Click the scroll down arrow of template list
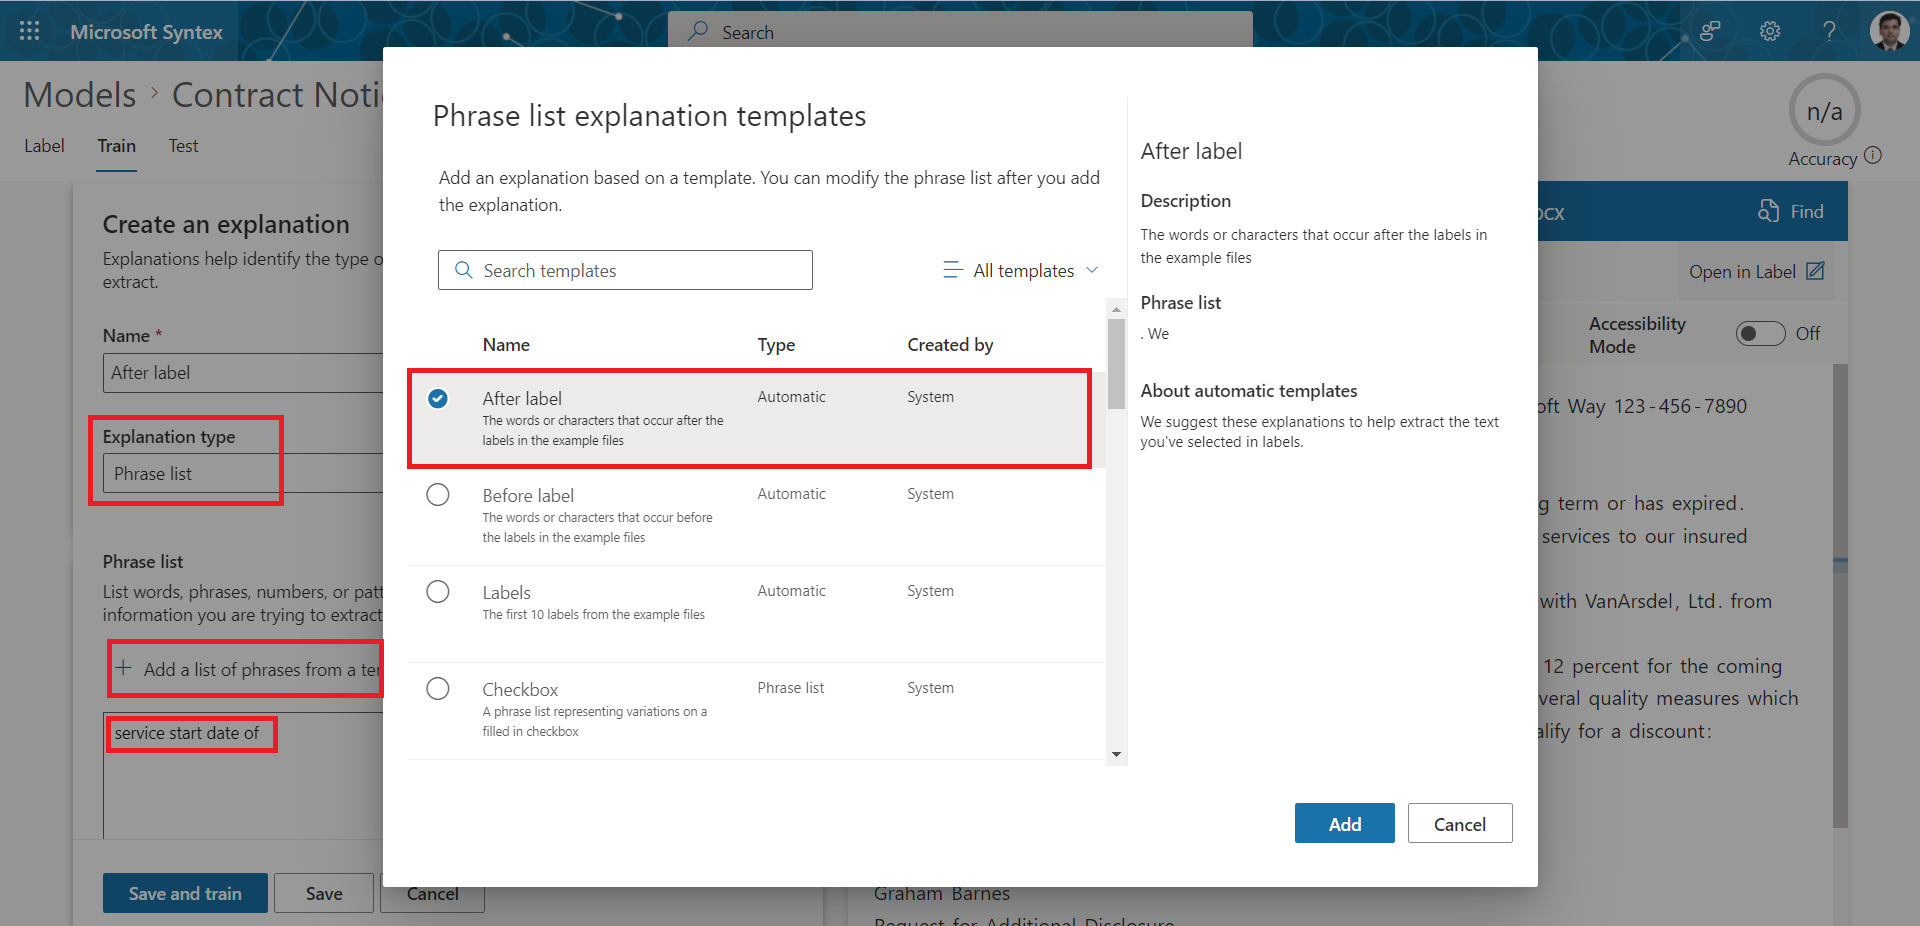1920x926 pixels. [x=1116, y=754]
